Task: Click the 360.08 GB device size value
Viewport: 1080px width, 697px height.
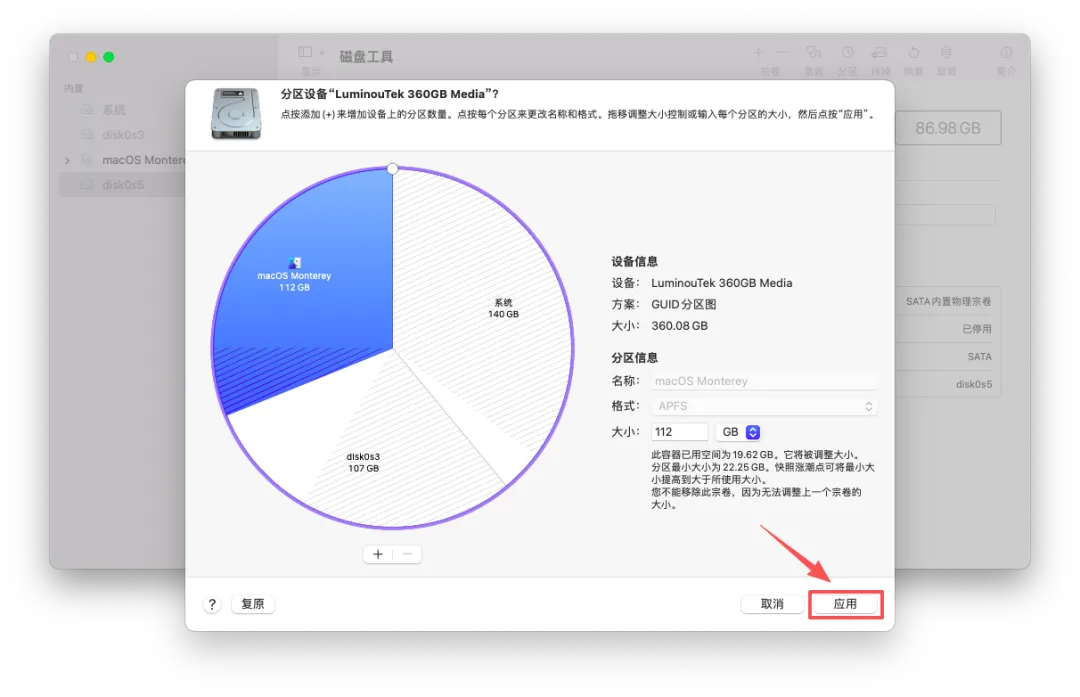Action: pyautogui.click(x=679, y=326)
